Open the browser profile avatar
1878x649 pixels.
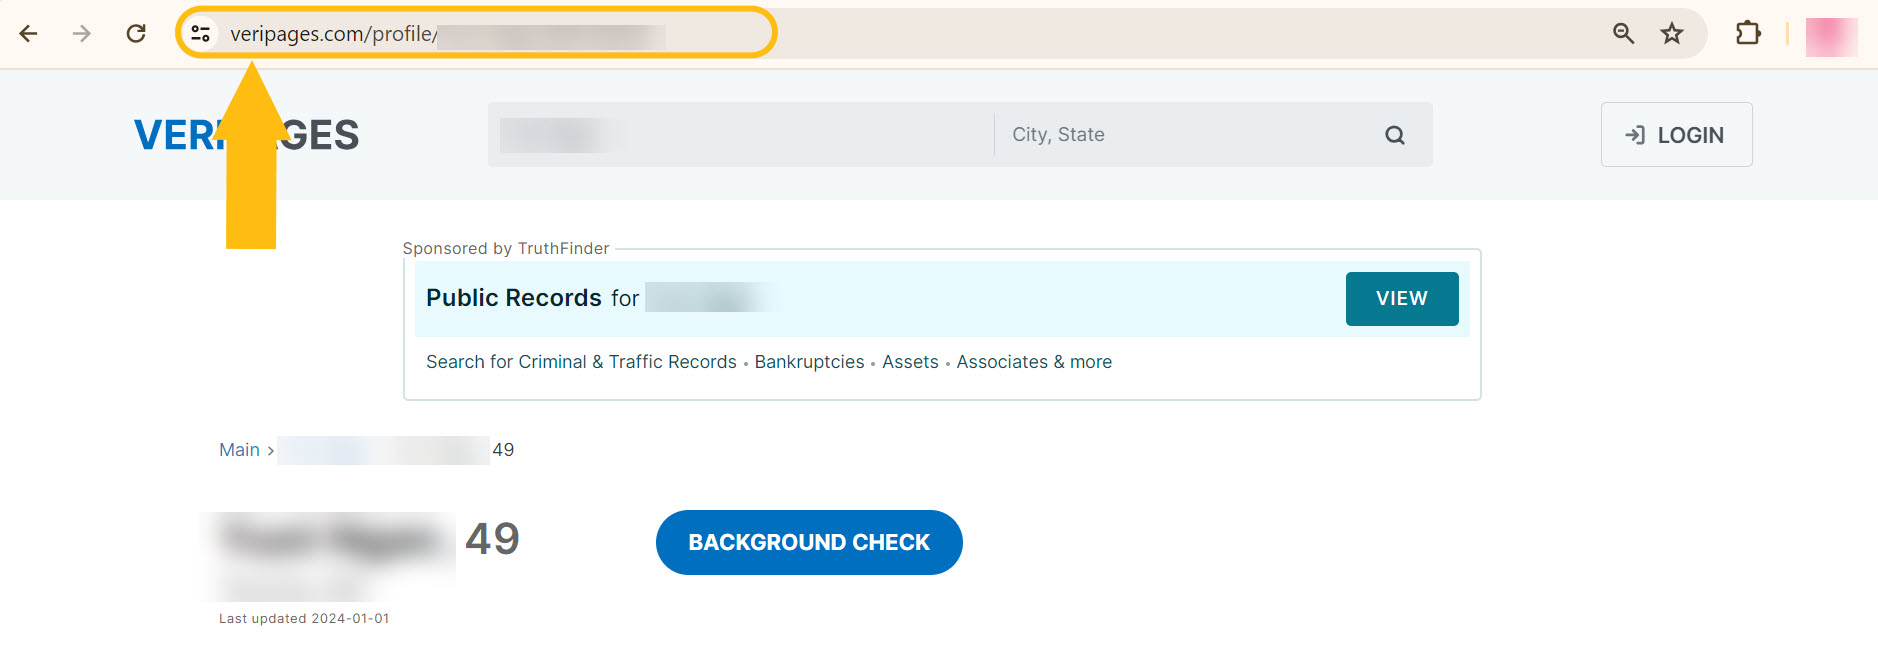coord(1831,37)
